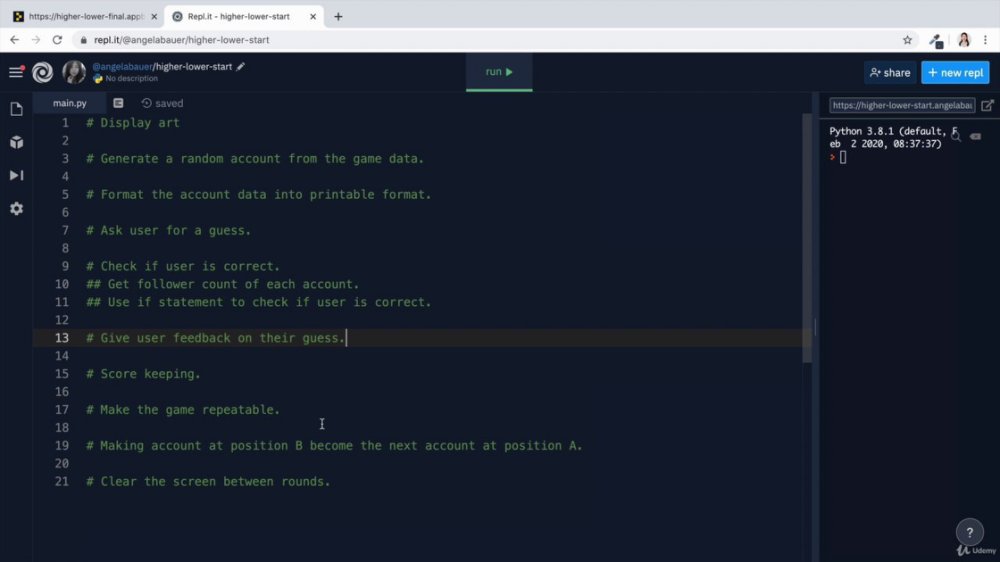Click '# Score keeping.' line
Viewport: 1000px width, 562px height.
(x=143, y=374)
